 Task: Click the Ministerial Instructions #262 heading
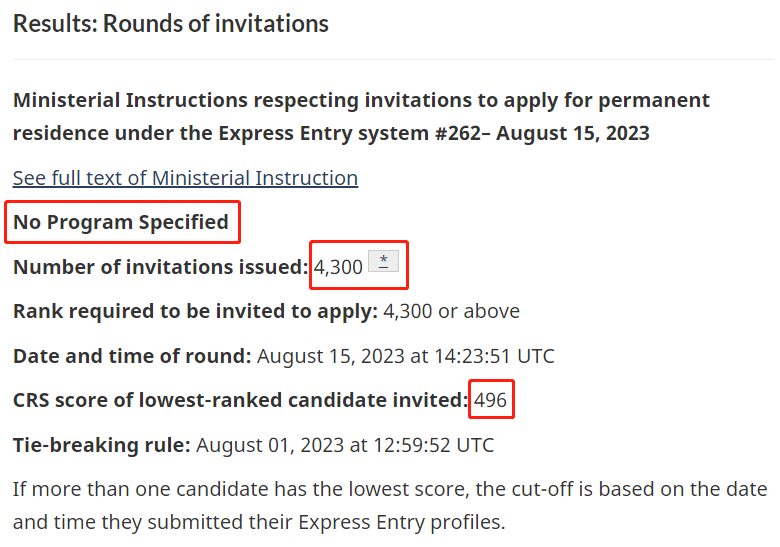[x=361, y=116]
